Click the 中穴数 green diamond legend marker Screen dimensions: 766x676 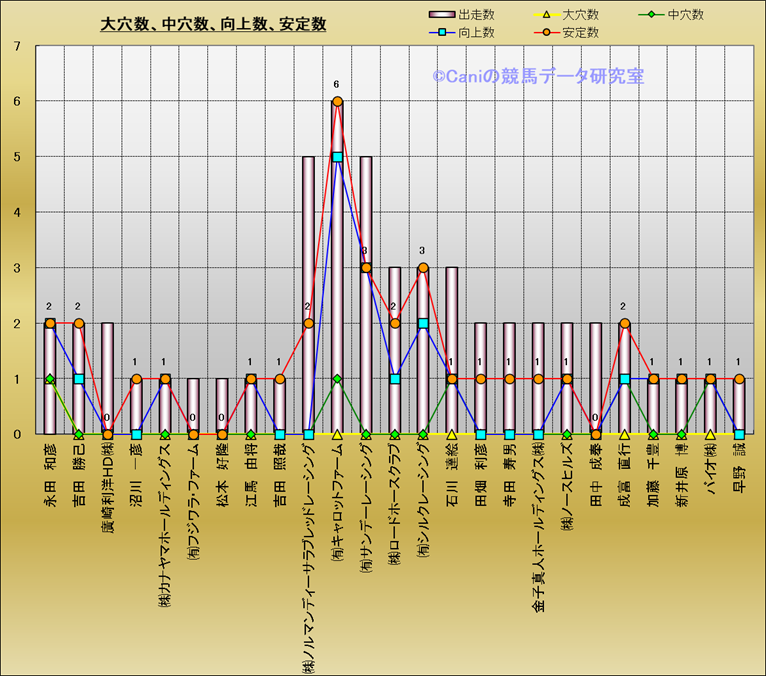(650, 15)
